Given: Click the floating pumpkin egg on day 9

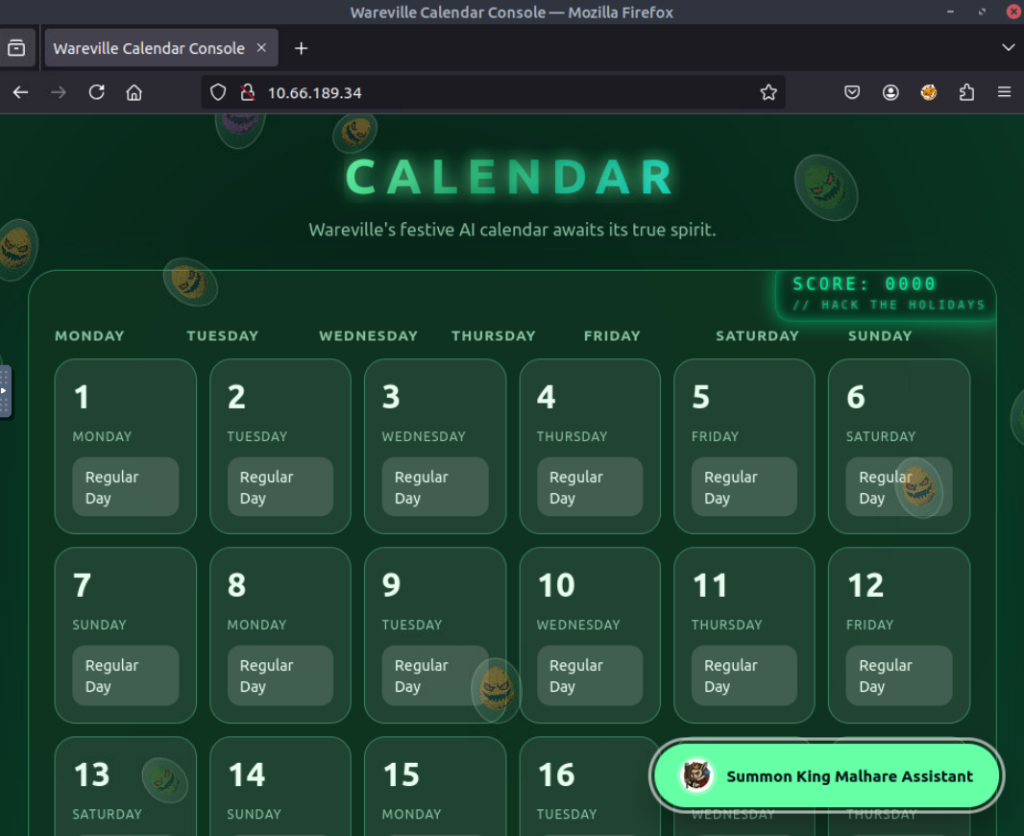Looking at the screenshot, I should [496, 688].
